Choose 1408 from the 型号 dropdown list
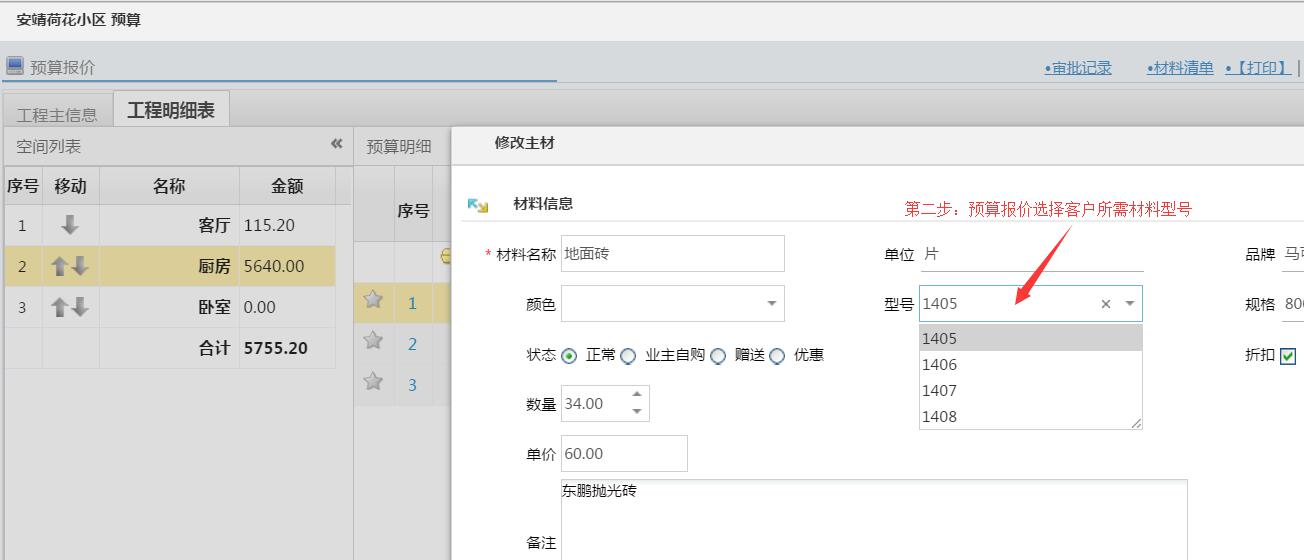Viewport: 1304px width, 560px height. coord(940,417)
